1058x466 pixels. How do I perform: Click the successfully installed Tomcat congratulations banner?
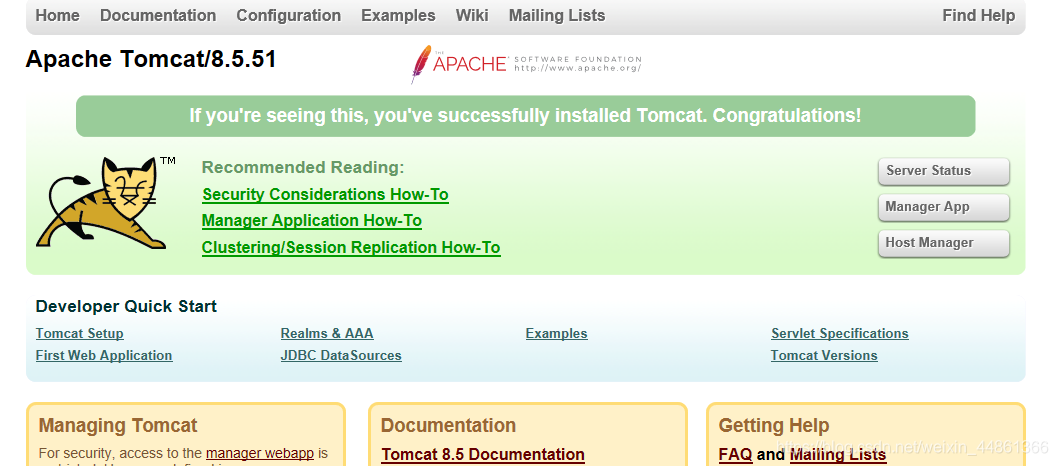click(526, 116)
